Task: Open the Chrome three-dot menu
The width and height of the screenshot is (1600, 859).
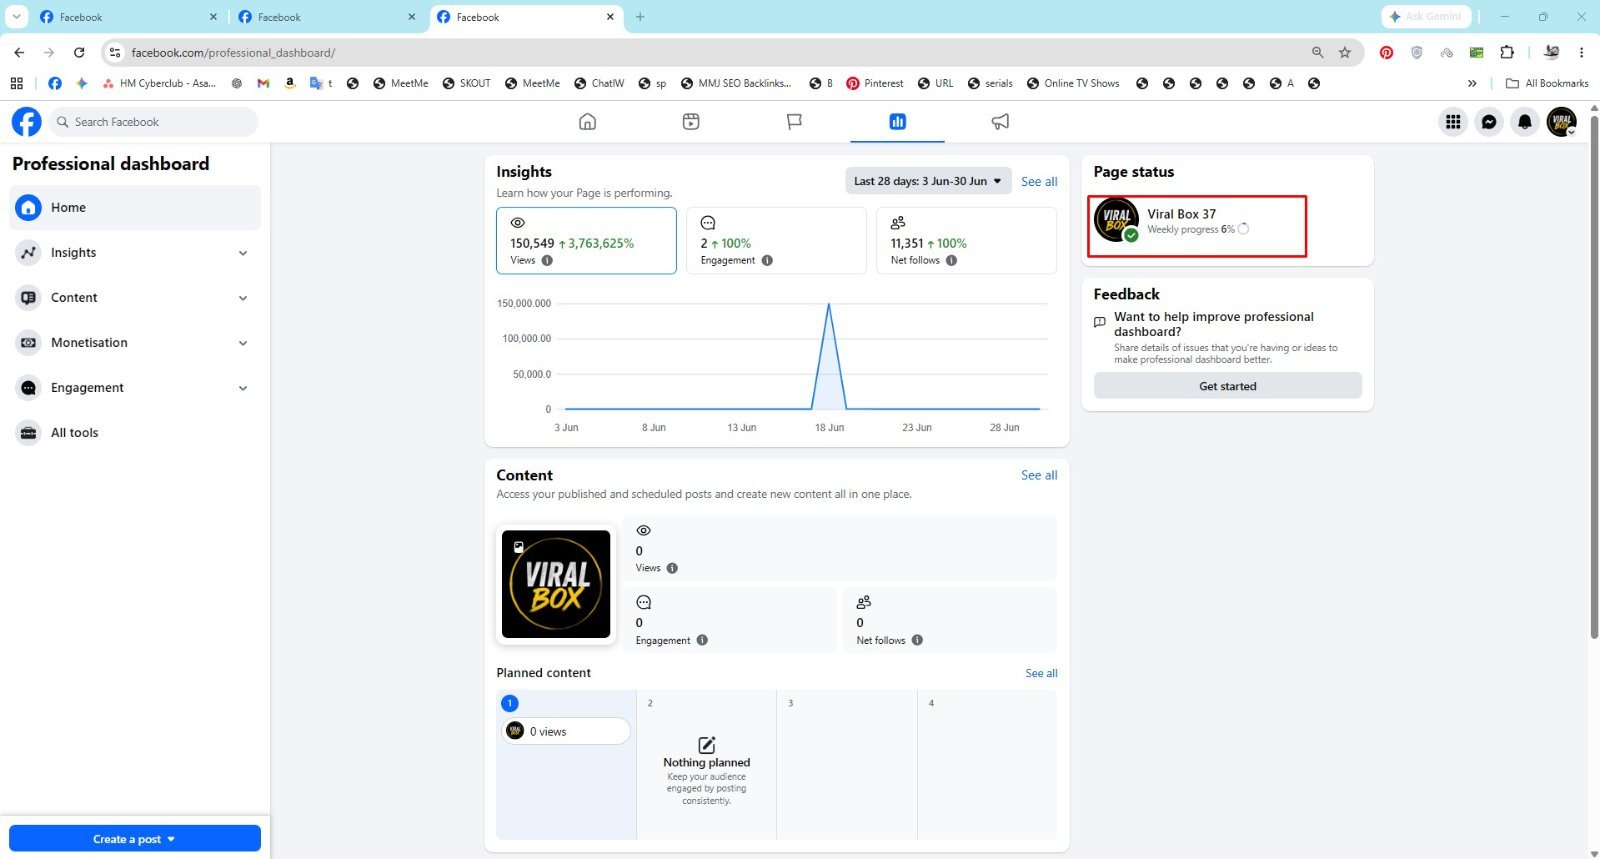Action: click(1581, 52)
